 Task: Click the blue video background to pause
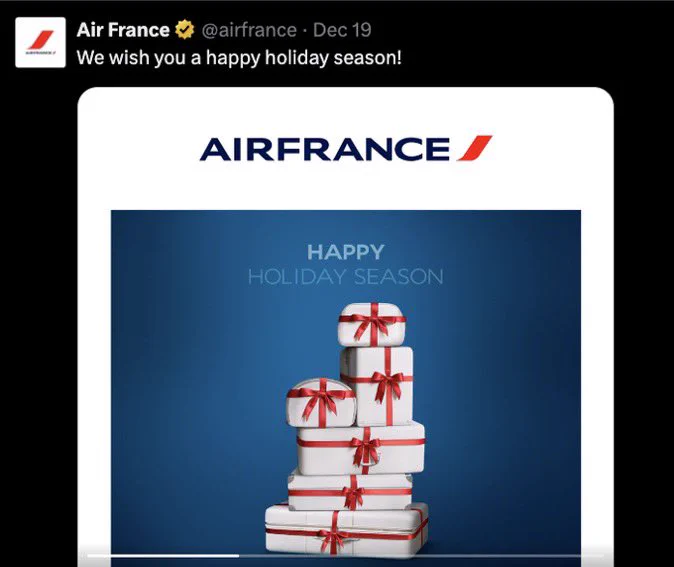tap(193, 387)
